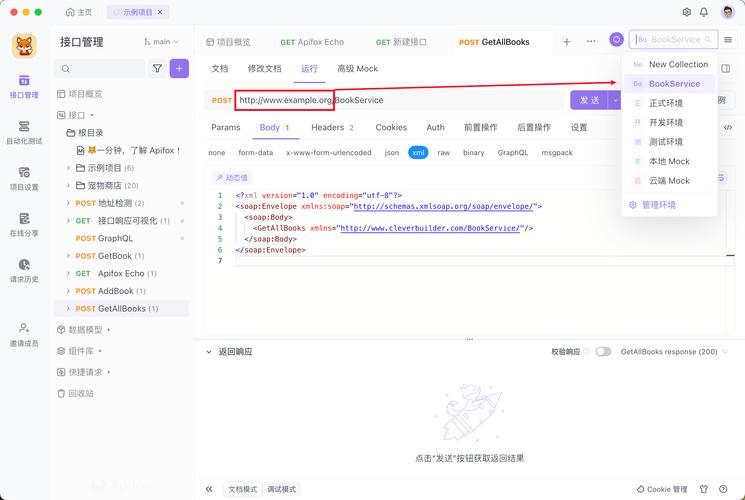Screen dimensions: 745x500
Task: Select the json body type
Action: [391, 153]
